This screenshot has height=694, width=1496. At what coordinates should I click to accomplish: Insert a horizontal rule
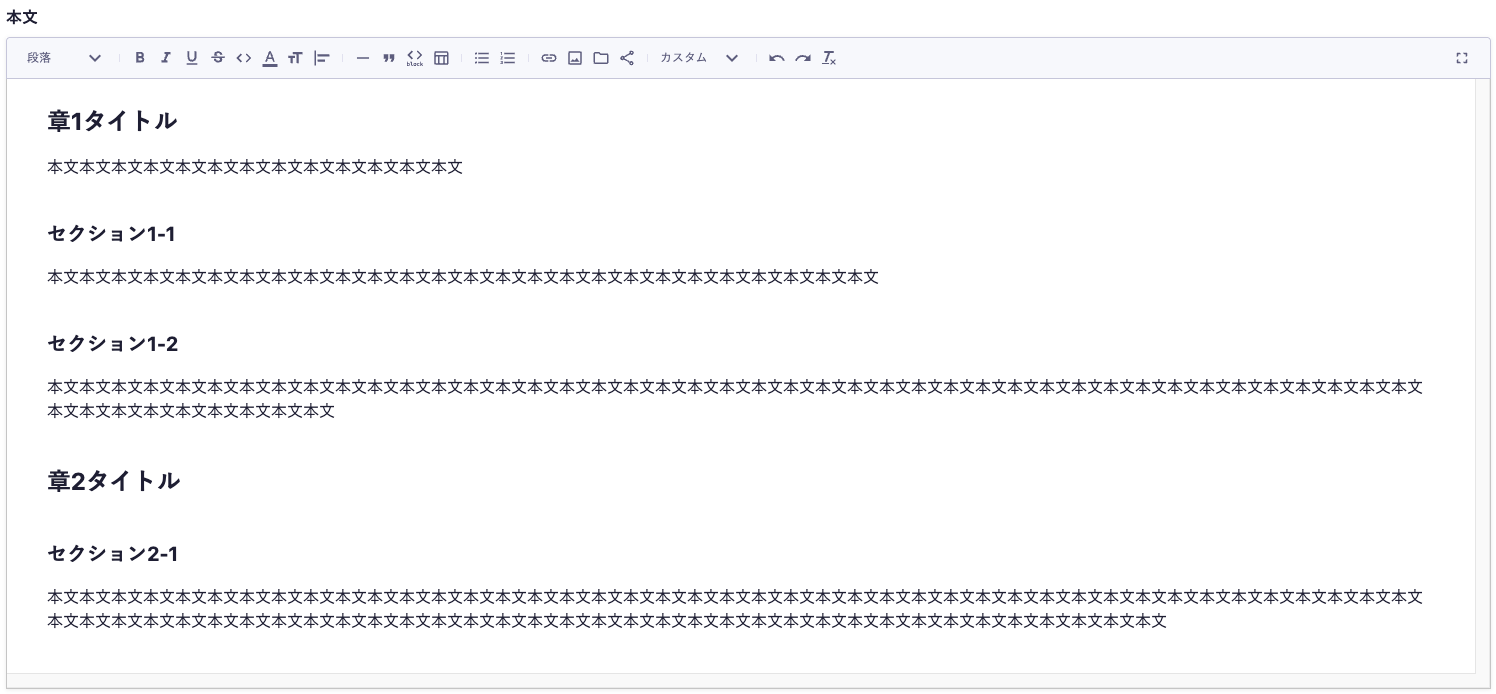(x=363, y=58)
